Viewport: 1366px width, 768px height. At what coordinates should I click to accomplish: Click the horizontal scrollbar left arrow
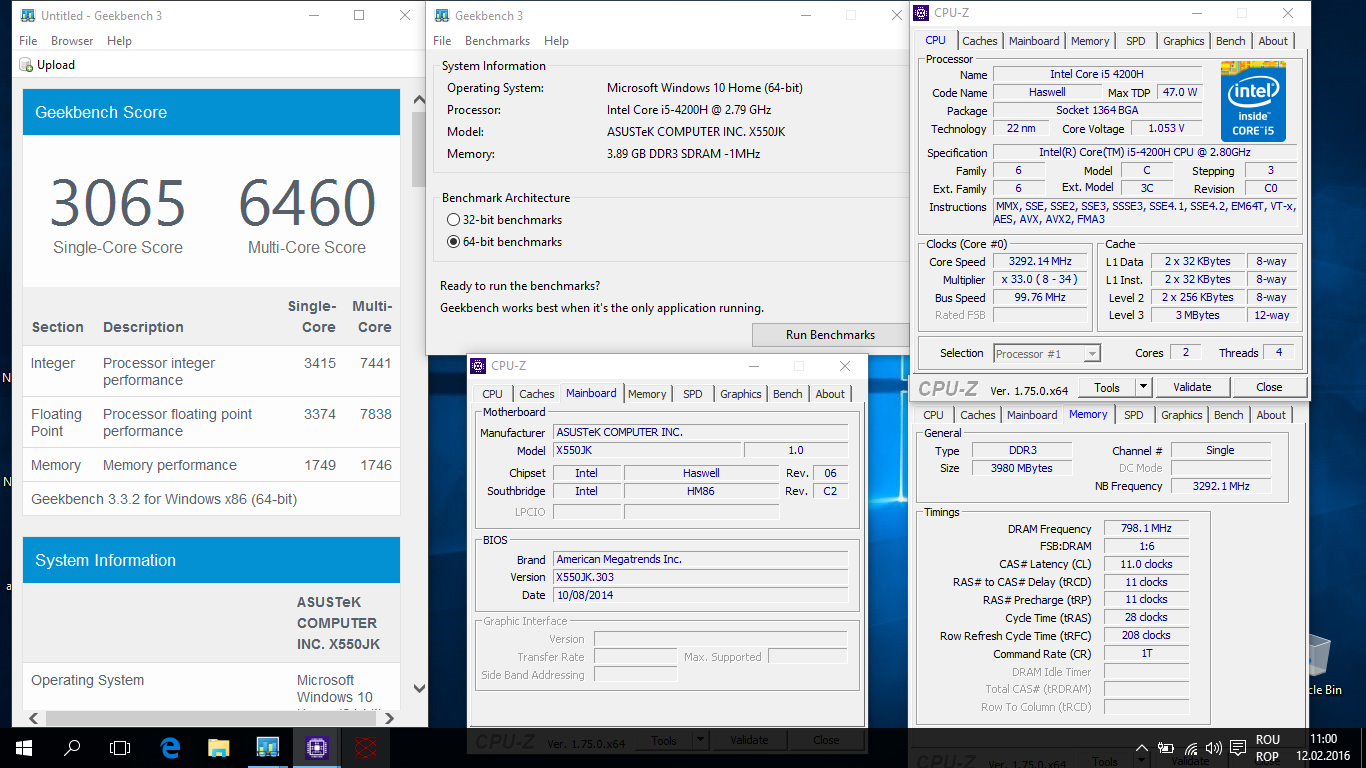point(33,718)
